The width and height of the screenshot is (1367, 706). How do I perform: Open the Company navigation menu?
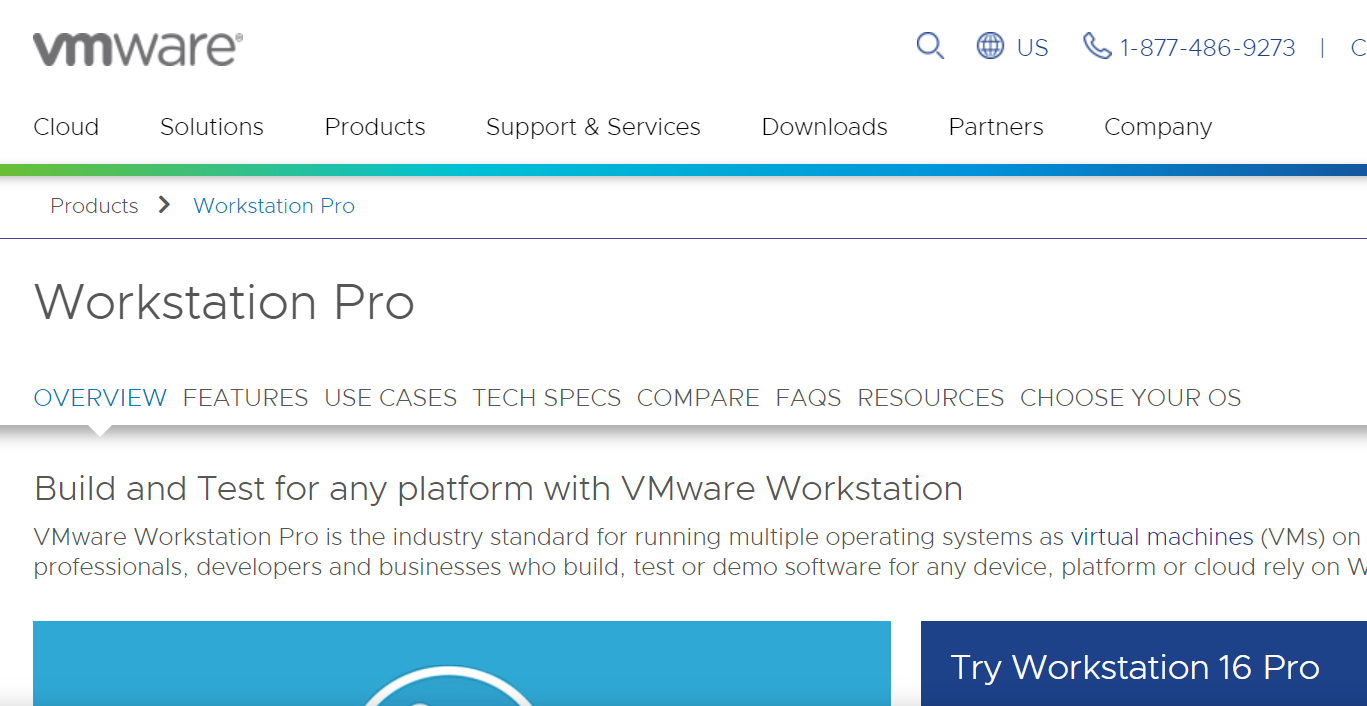point(1157,127)
